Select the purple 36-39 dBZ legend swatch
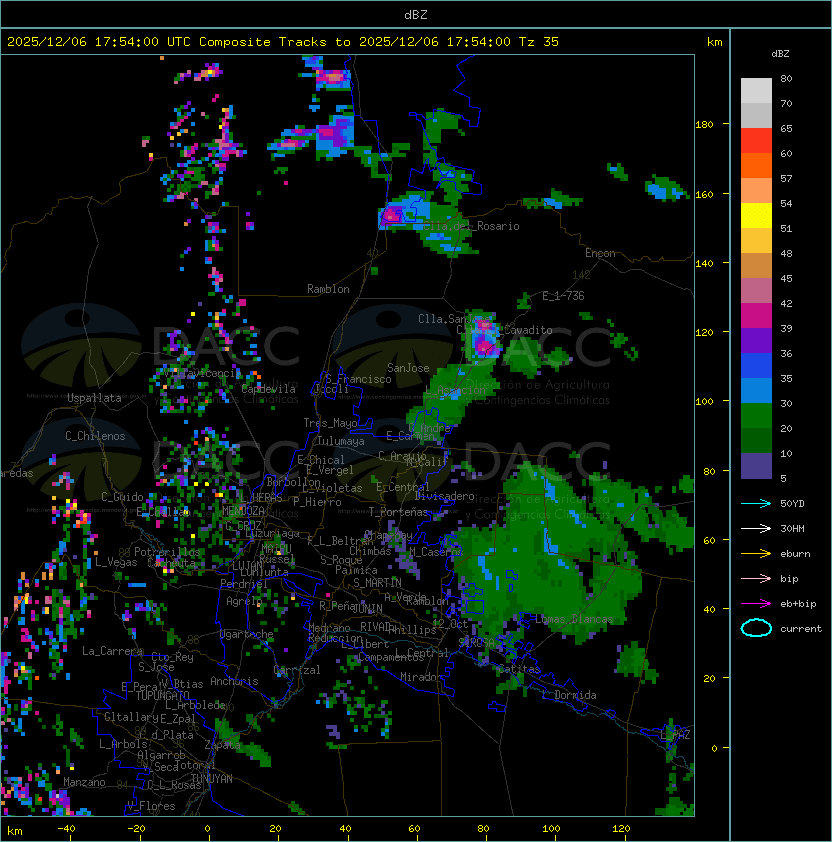832x842 pixels. click(756, 341)
